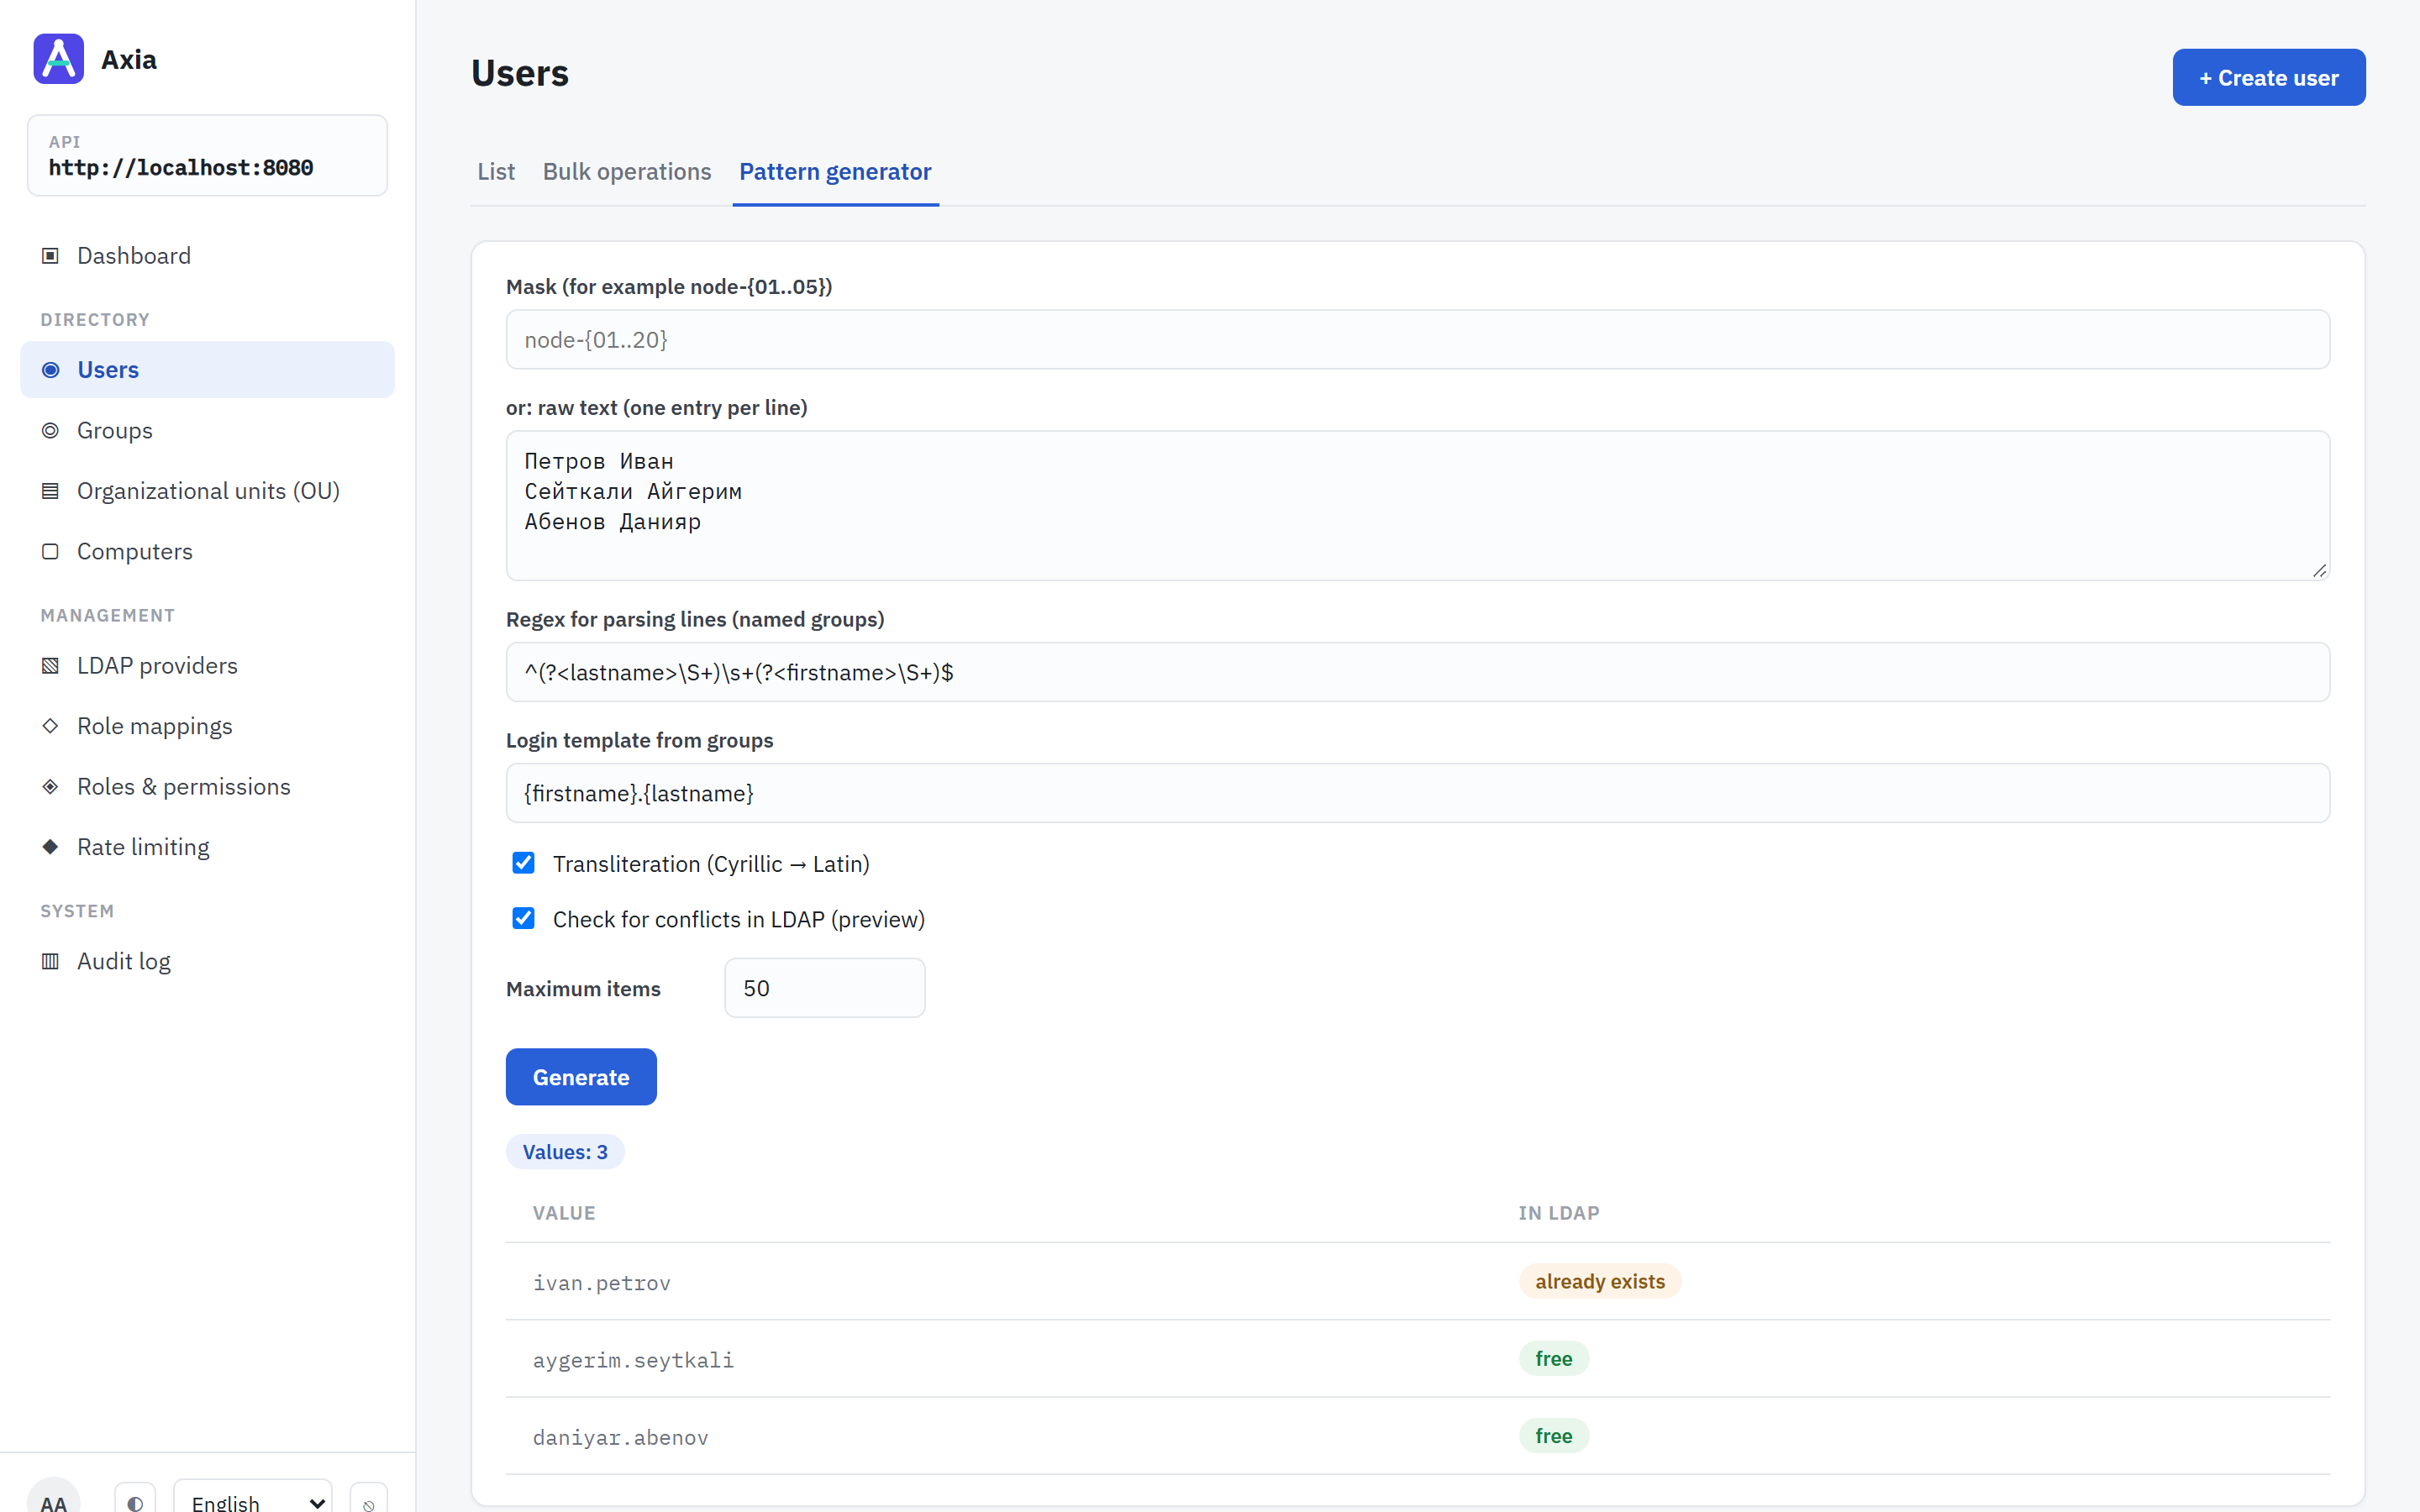The height and width of the screenshot is (1512, 2420).
Task: Click the Roles & permissions icon
Action: [50, 786]
